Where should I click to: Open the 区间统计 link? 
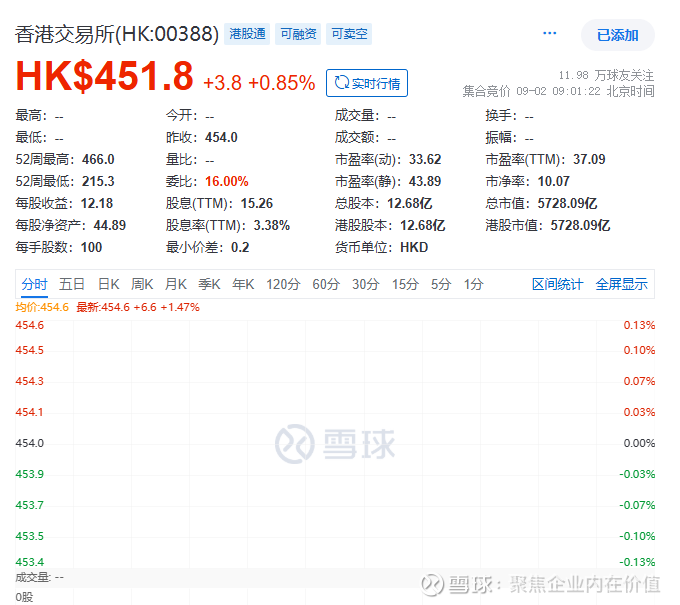(557, 285)
